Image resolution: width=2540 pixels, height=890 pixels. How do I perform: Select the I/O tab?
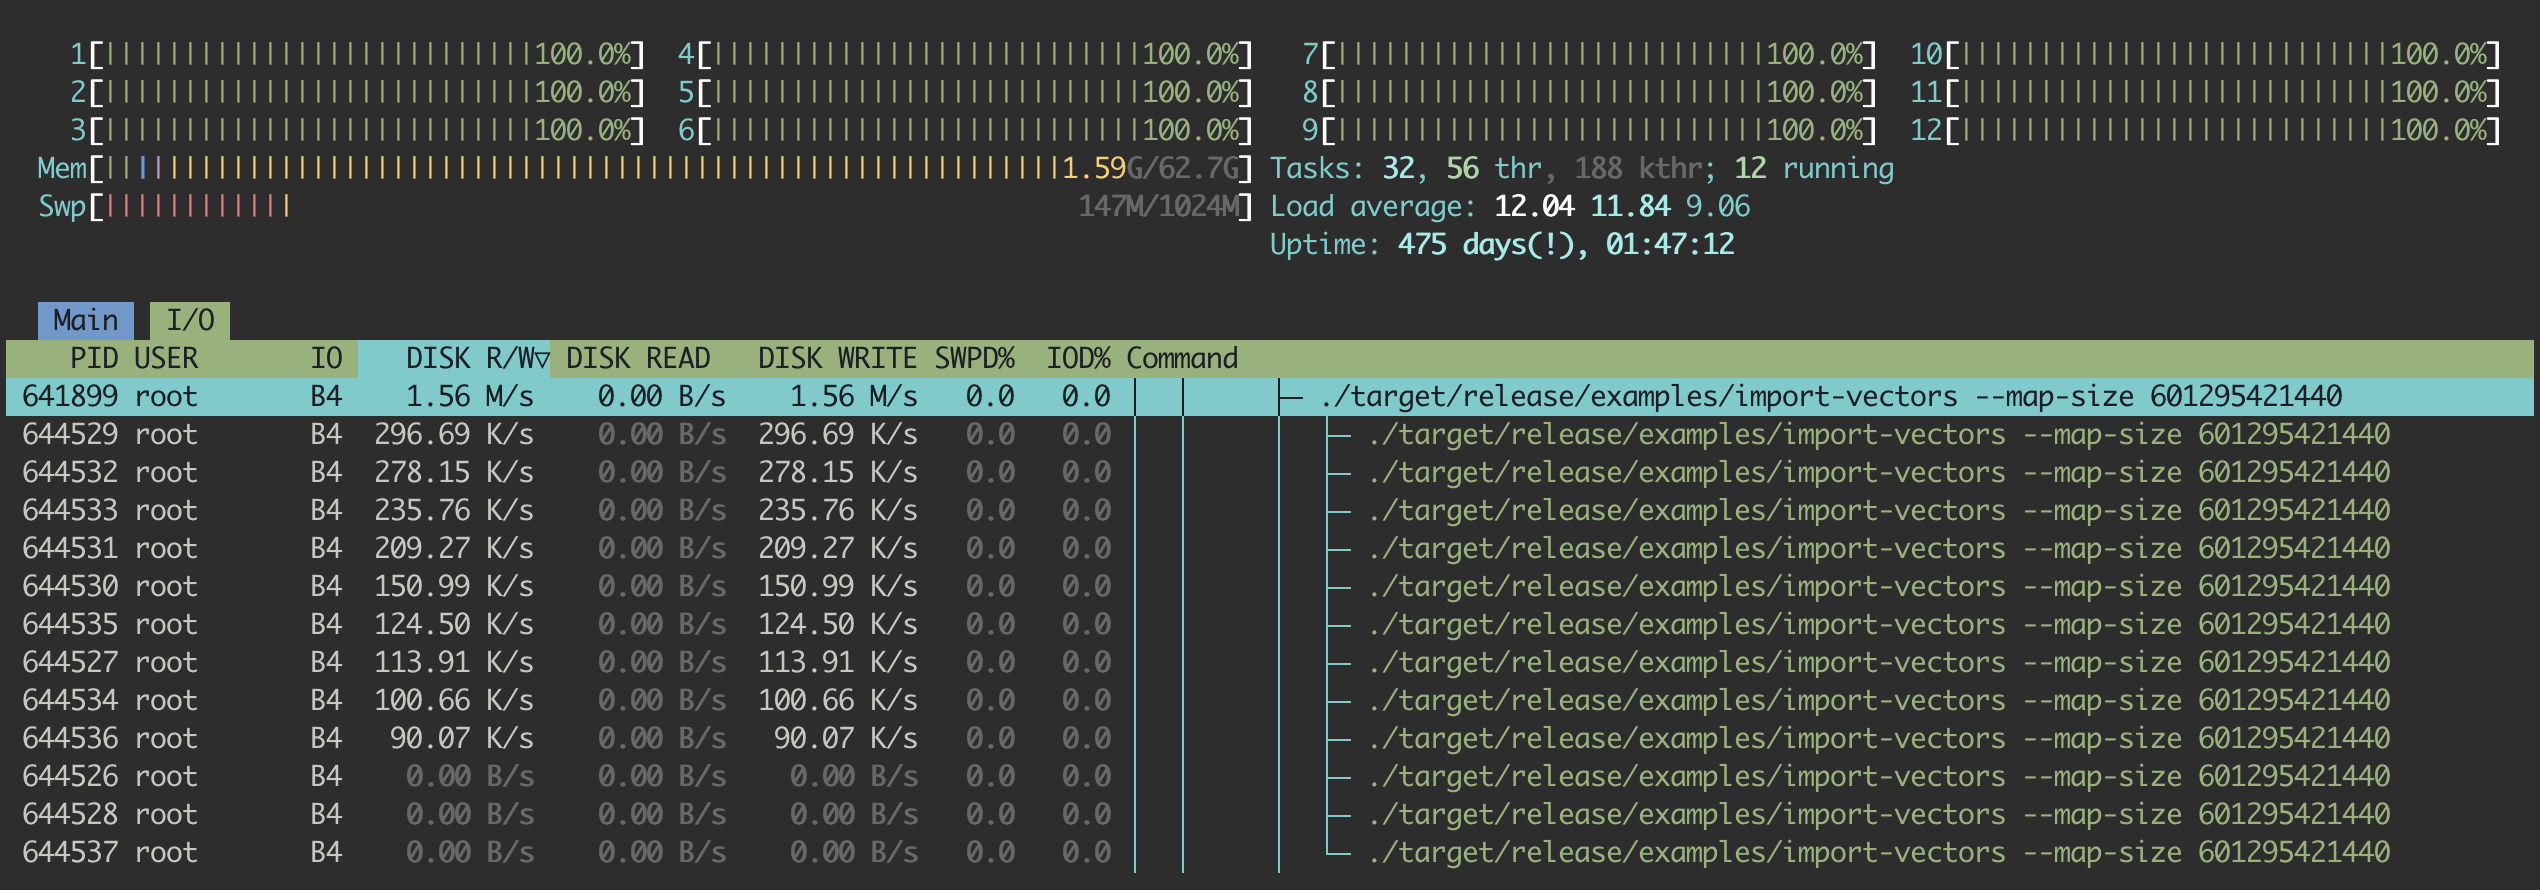[x=190, y=321]
